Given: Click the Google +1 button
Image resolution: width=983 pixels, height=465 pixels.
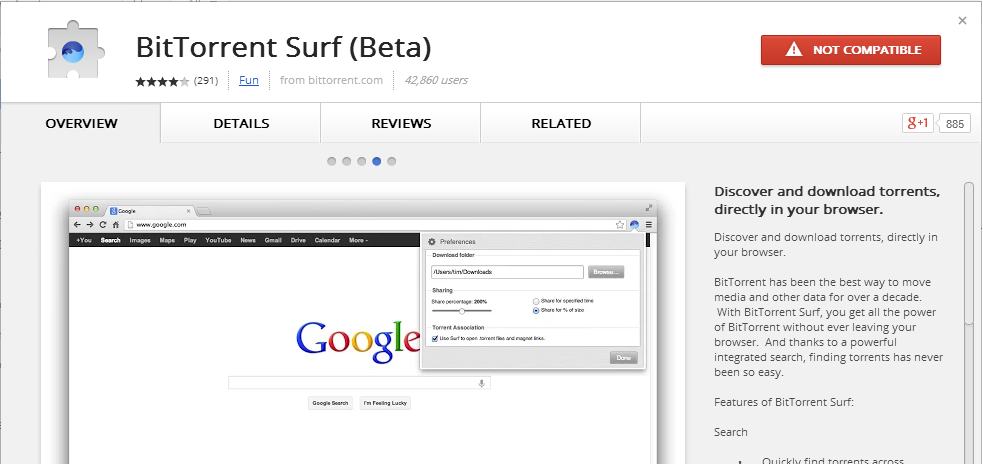Looking at the screenshot, I should pos(918,123).
